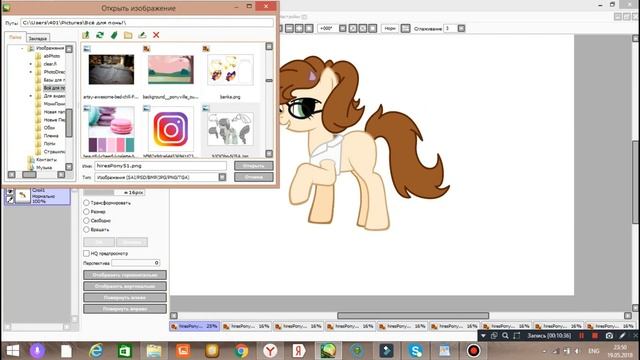Viewport: 640px width, 360px height.
Task: Open the stabilizer value dropdown
Action: (x=461, y=28)
